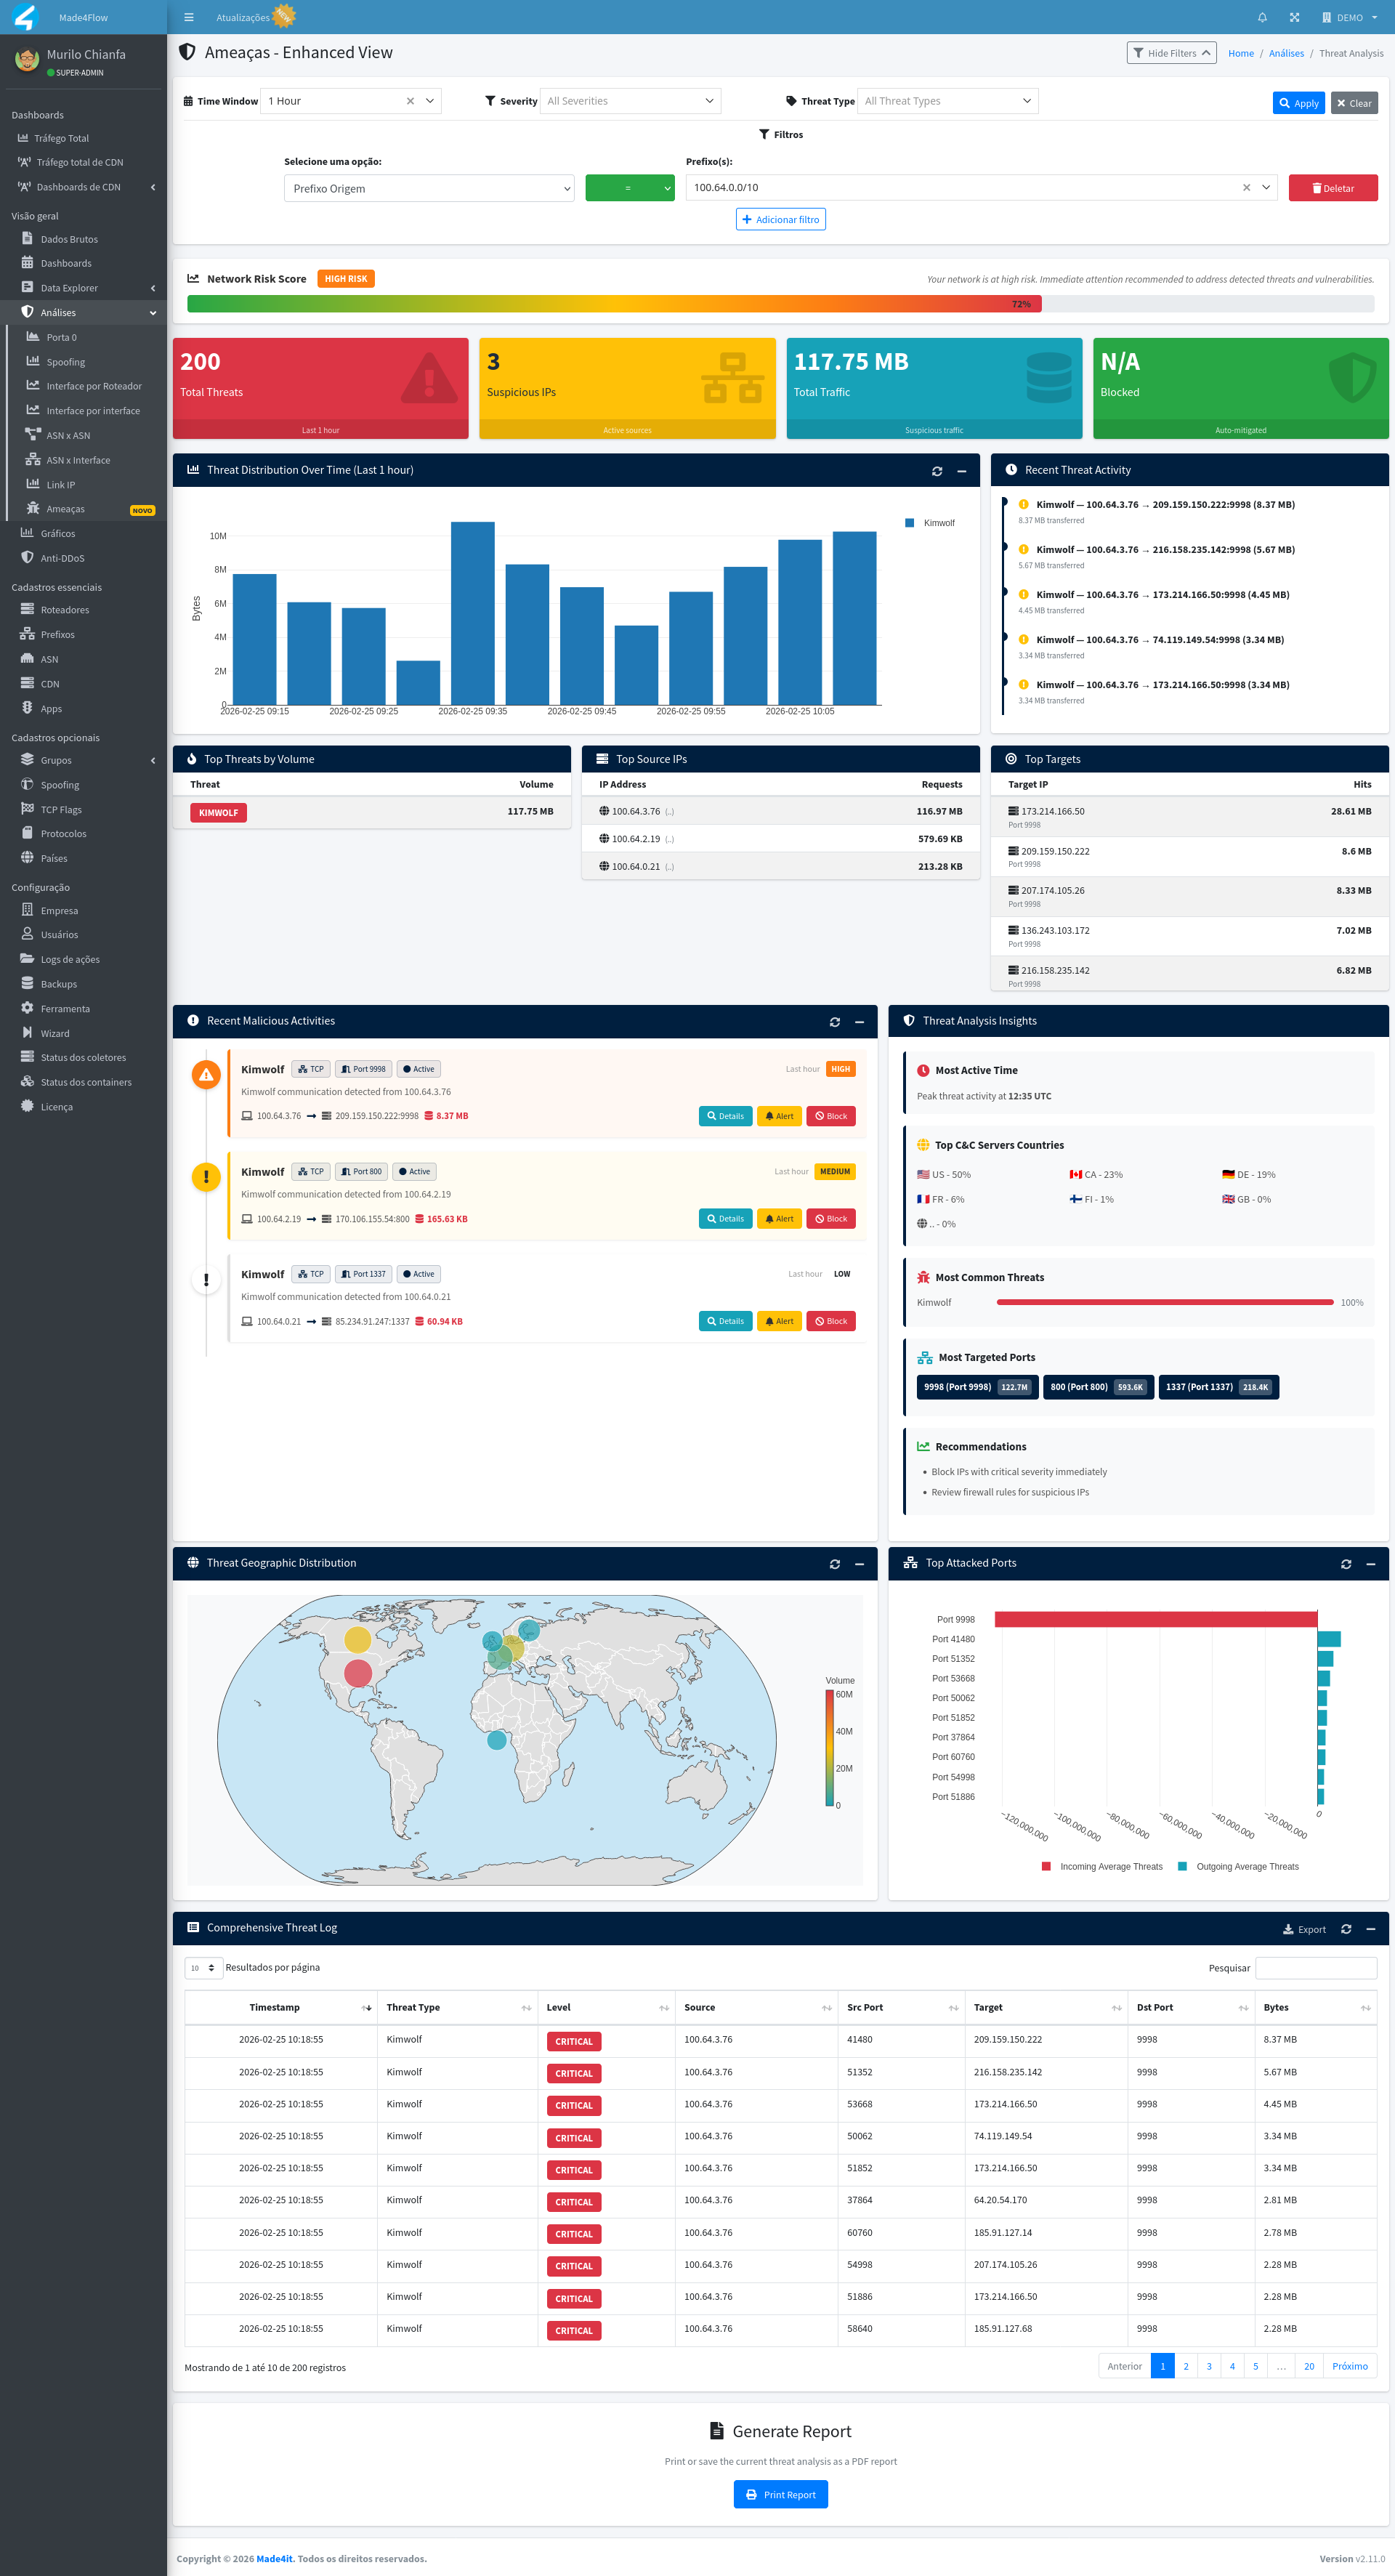Refresh the Top Attacked Ports chart
The image size is (1395, 2576).
(1346, 1563)
